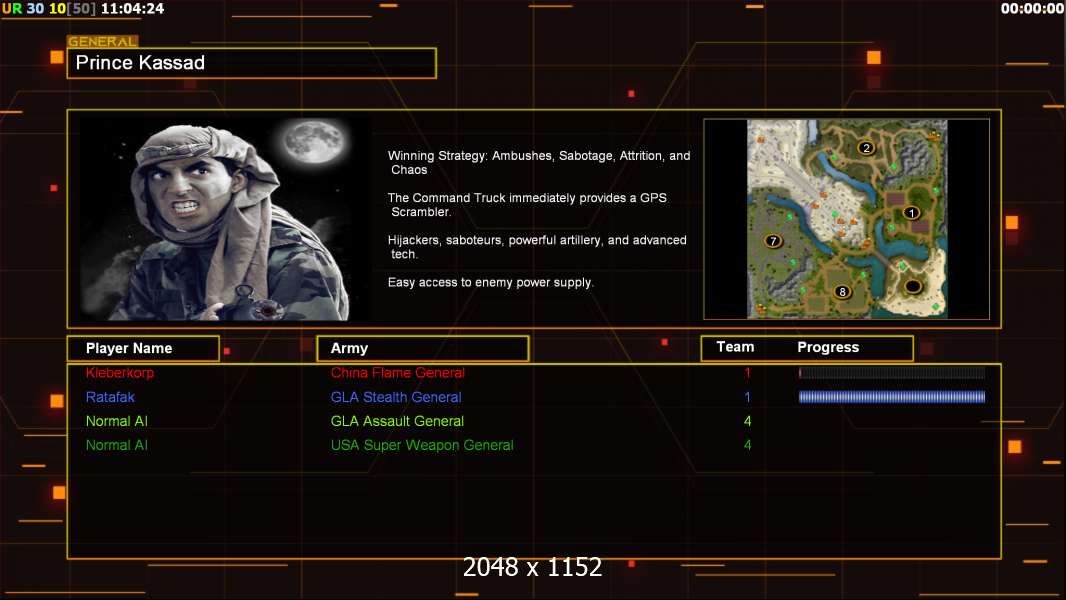Click the USA Super Weapon General army entry
Image resolution: width=1066 pixels, height=600 pixels.
pos(422,445)
